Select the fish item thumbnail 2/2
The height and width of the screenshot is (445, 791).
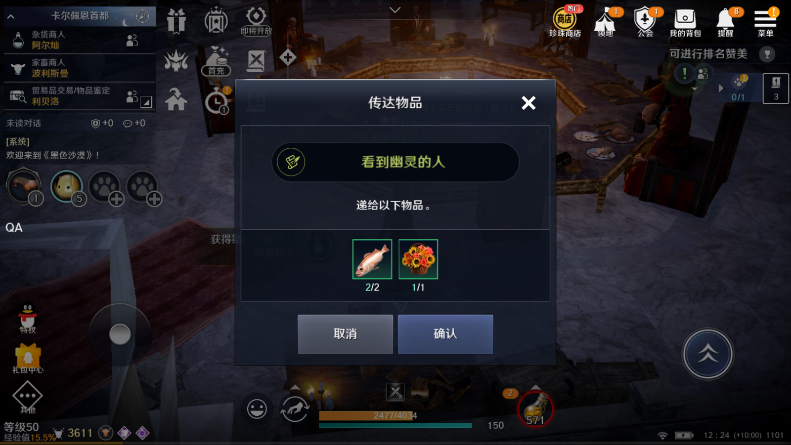coord(372,259)
